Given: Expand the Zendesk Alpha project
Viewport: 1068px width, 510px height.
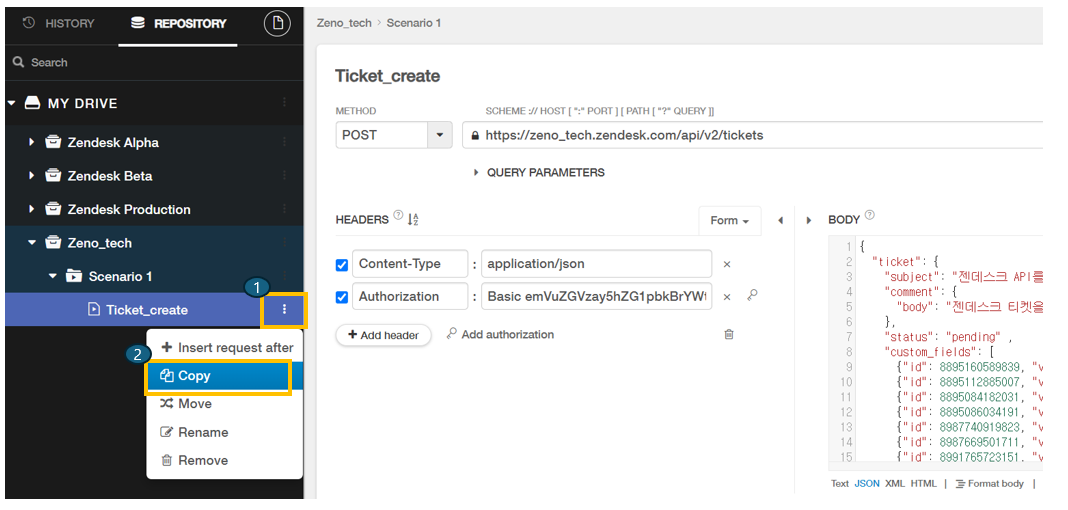Looking at the screenshot, I should coord(31,142).
